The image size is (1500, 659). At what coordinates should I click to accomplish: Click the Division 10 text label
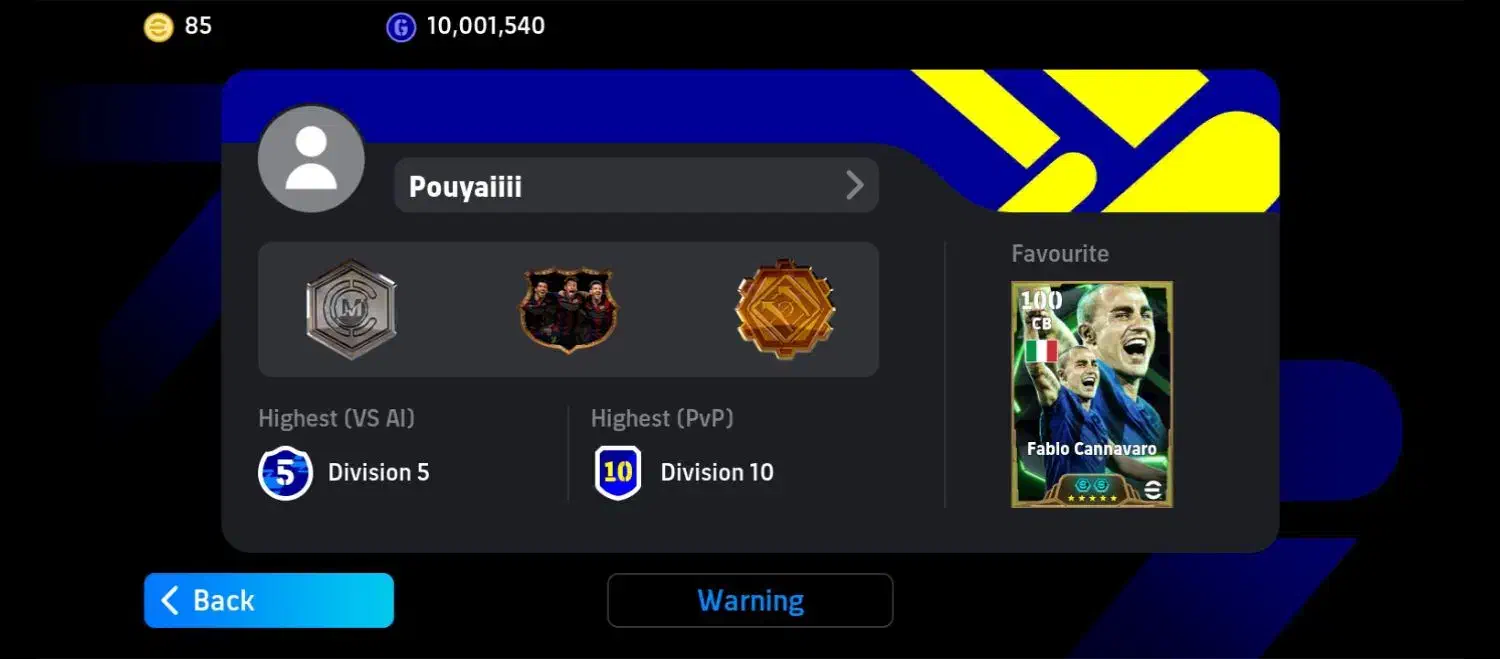[x=717, y=472]
